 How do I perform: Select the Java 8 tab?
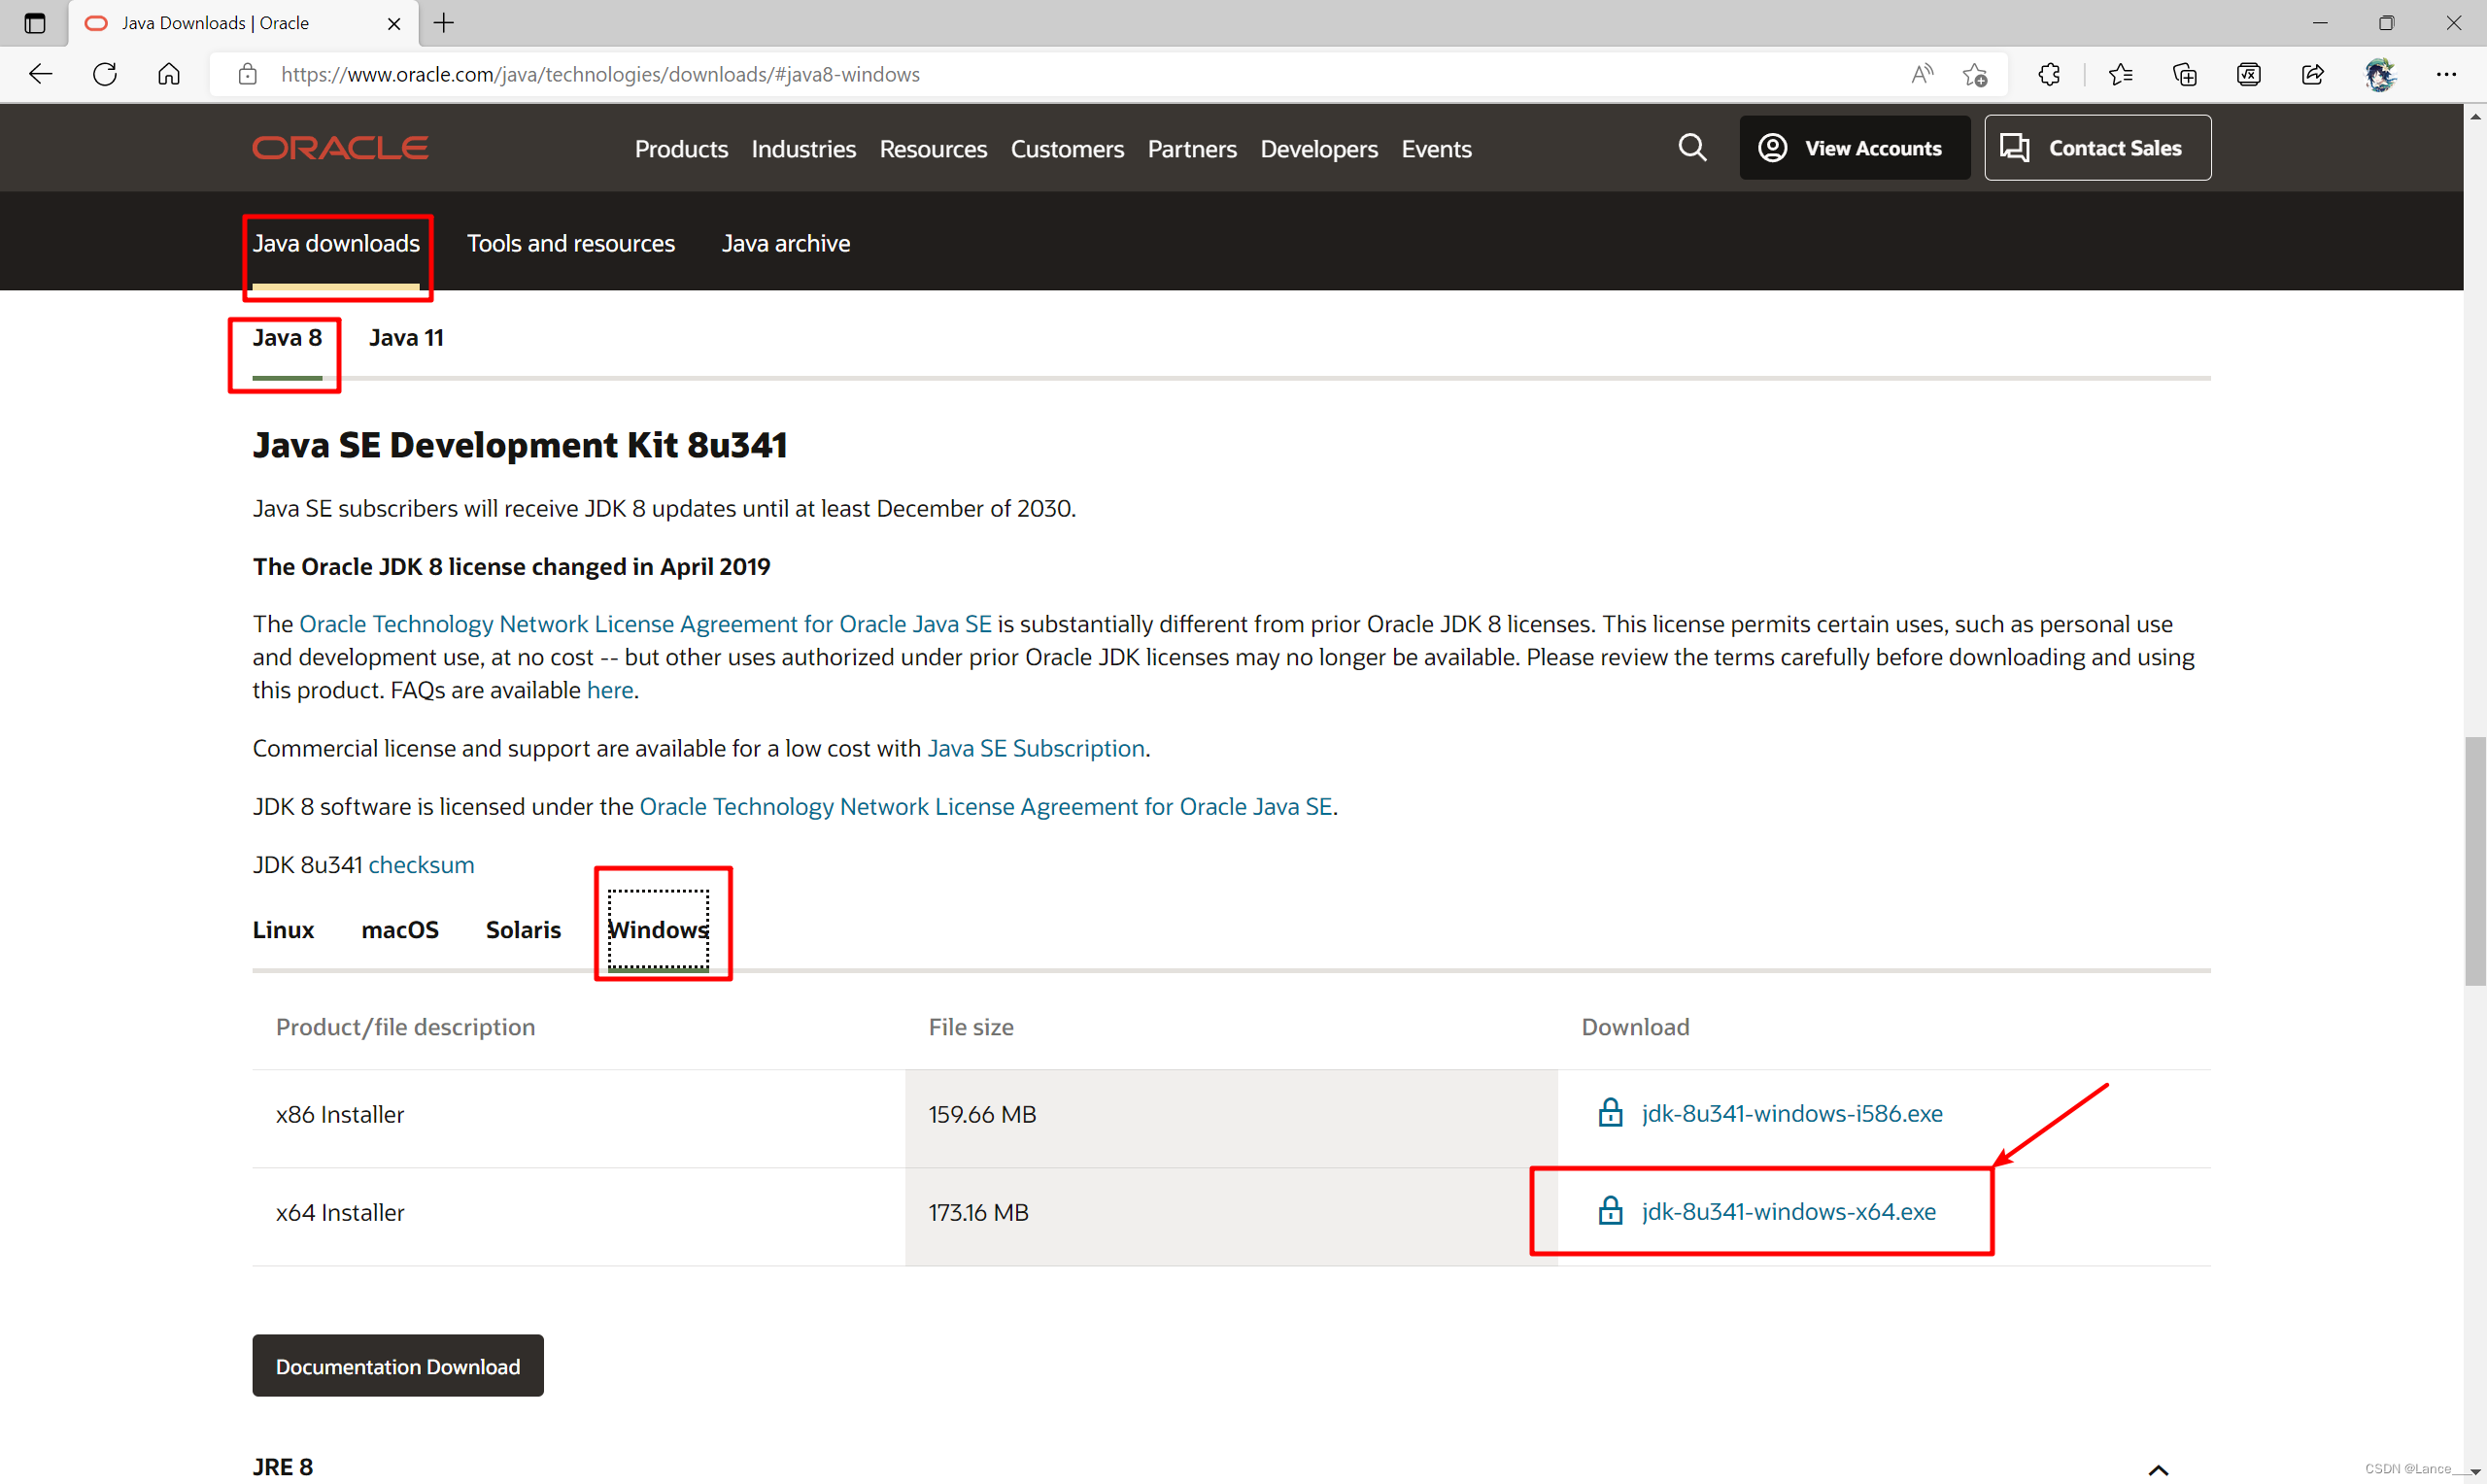tap(287, 338)
